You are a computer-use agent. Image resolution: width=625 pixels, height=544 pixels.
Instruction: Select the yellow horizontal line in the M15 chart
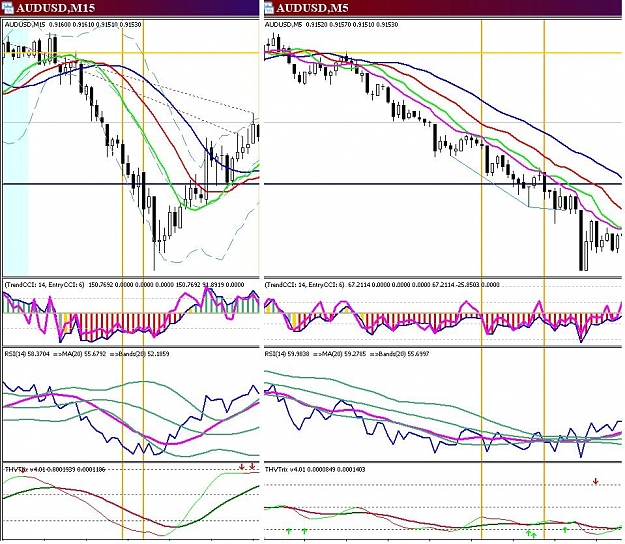point(131,53)
